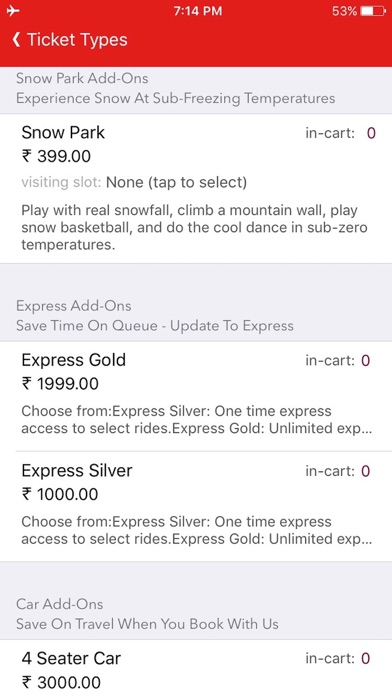Expand Express Silver truncated description

click(196, 530)
